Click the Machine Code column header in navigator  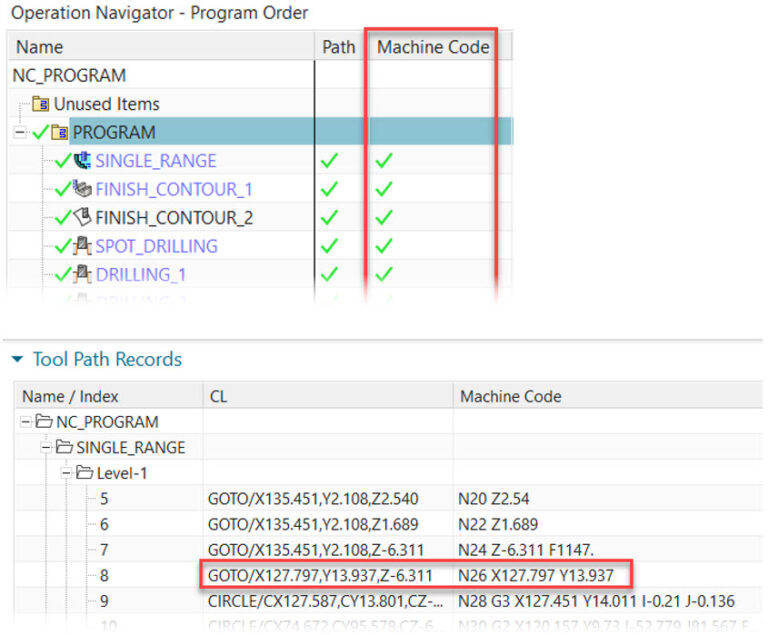point(432,47)
